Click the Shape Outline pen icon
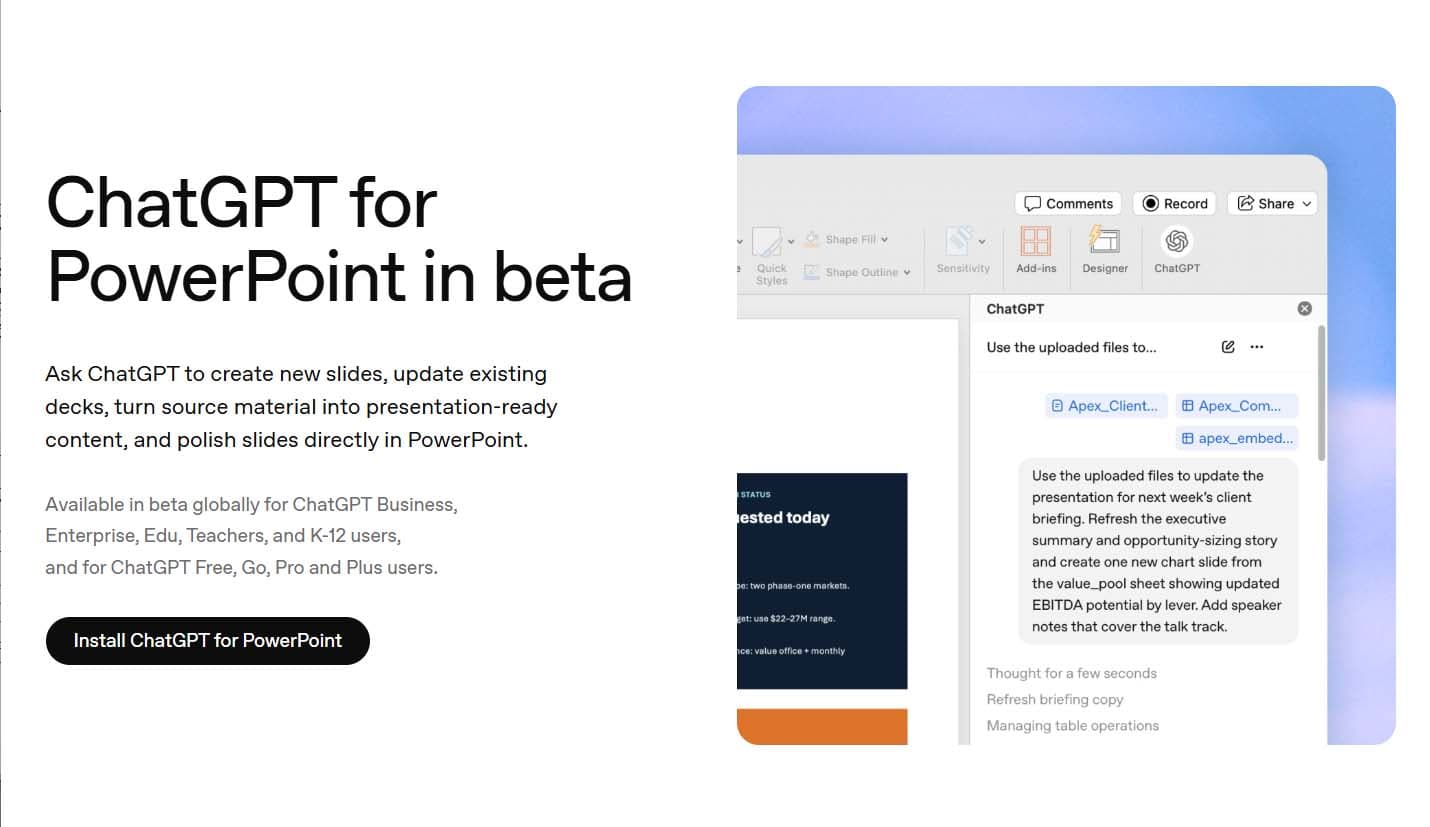The image size is (1430, 827). (812, 272)
